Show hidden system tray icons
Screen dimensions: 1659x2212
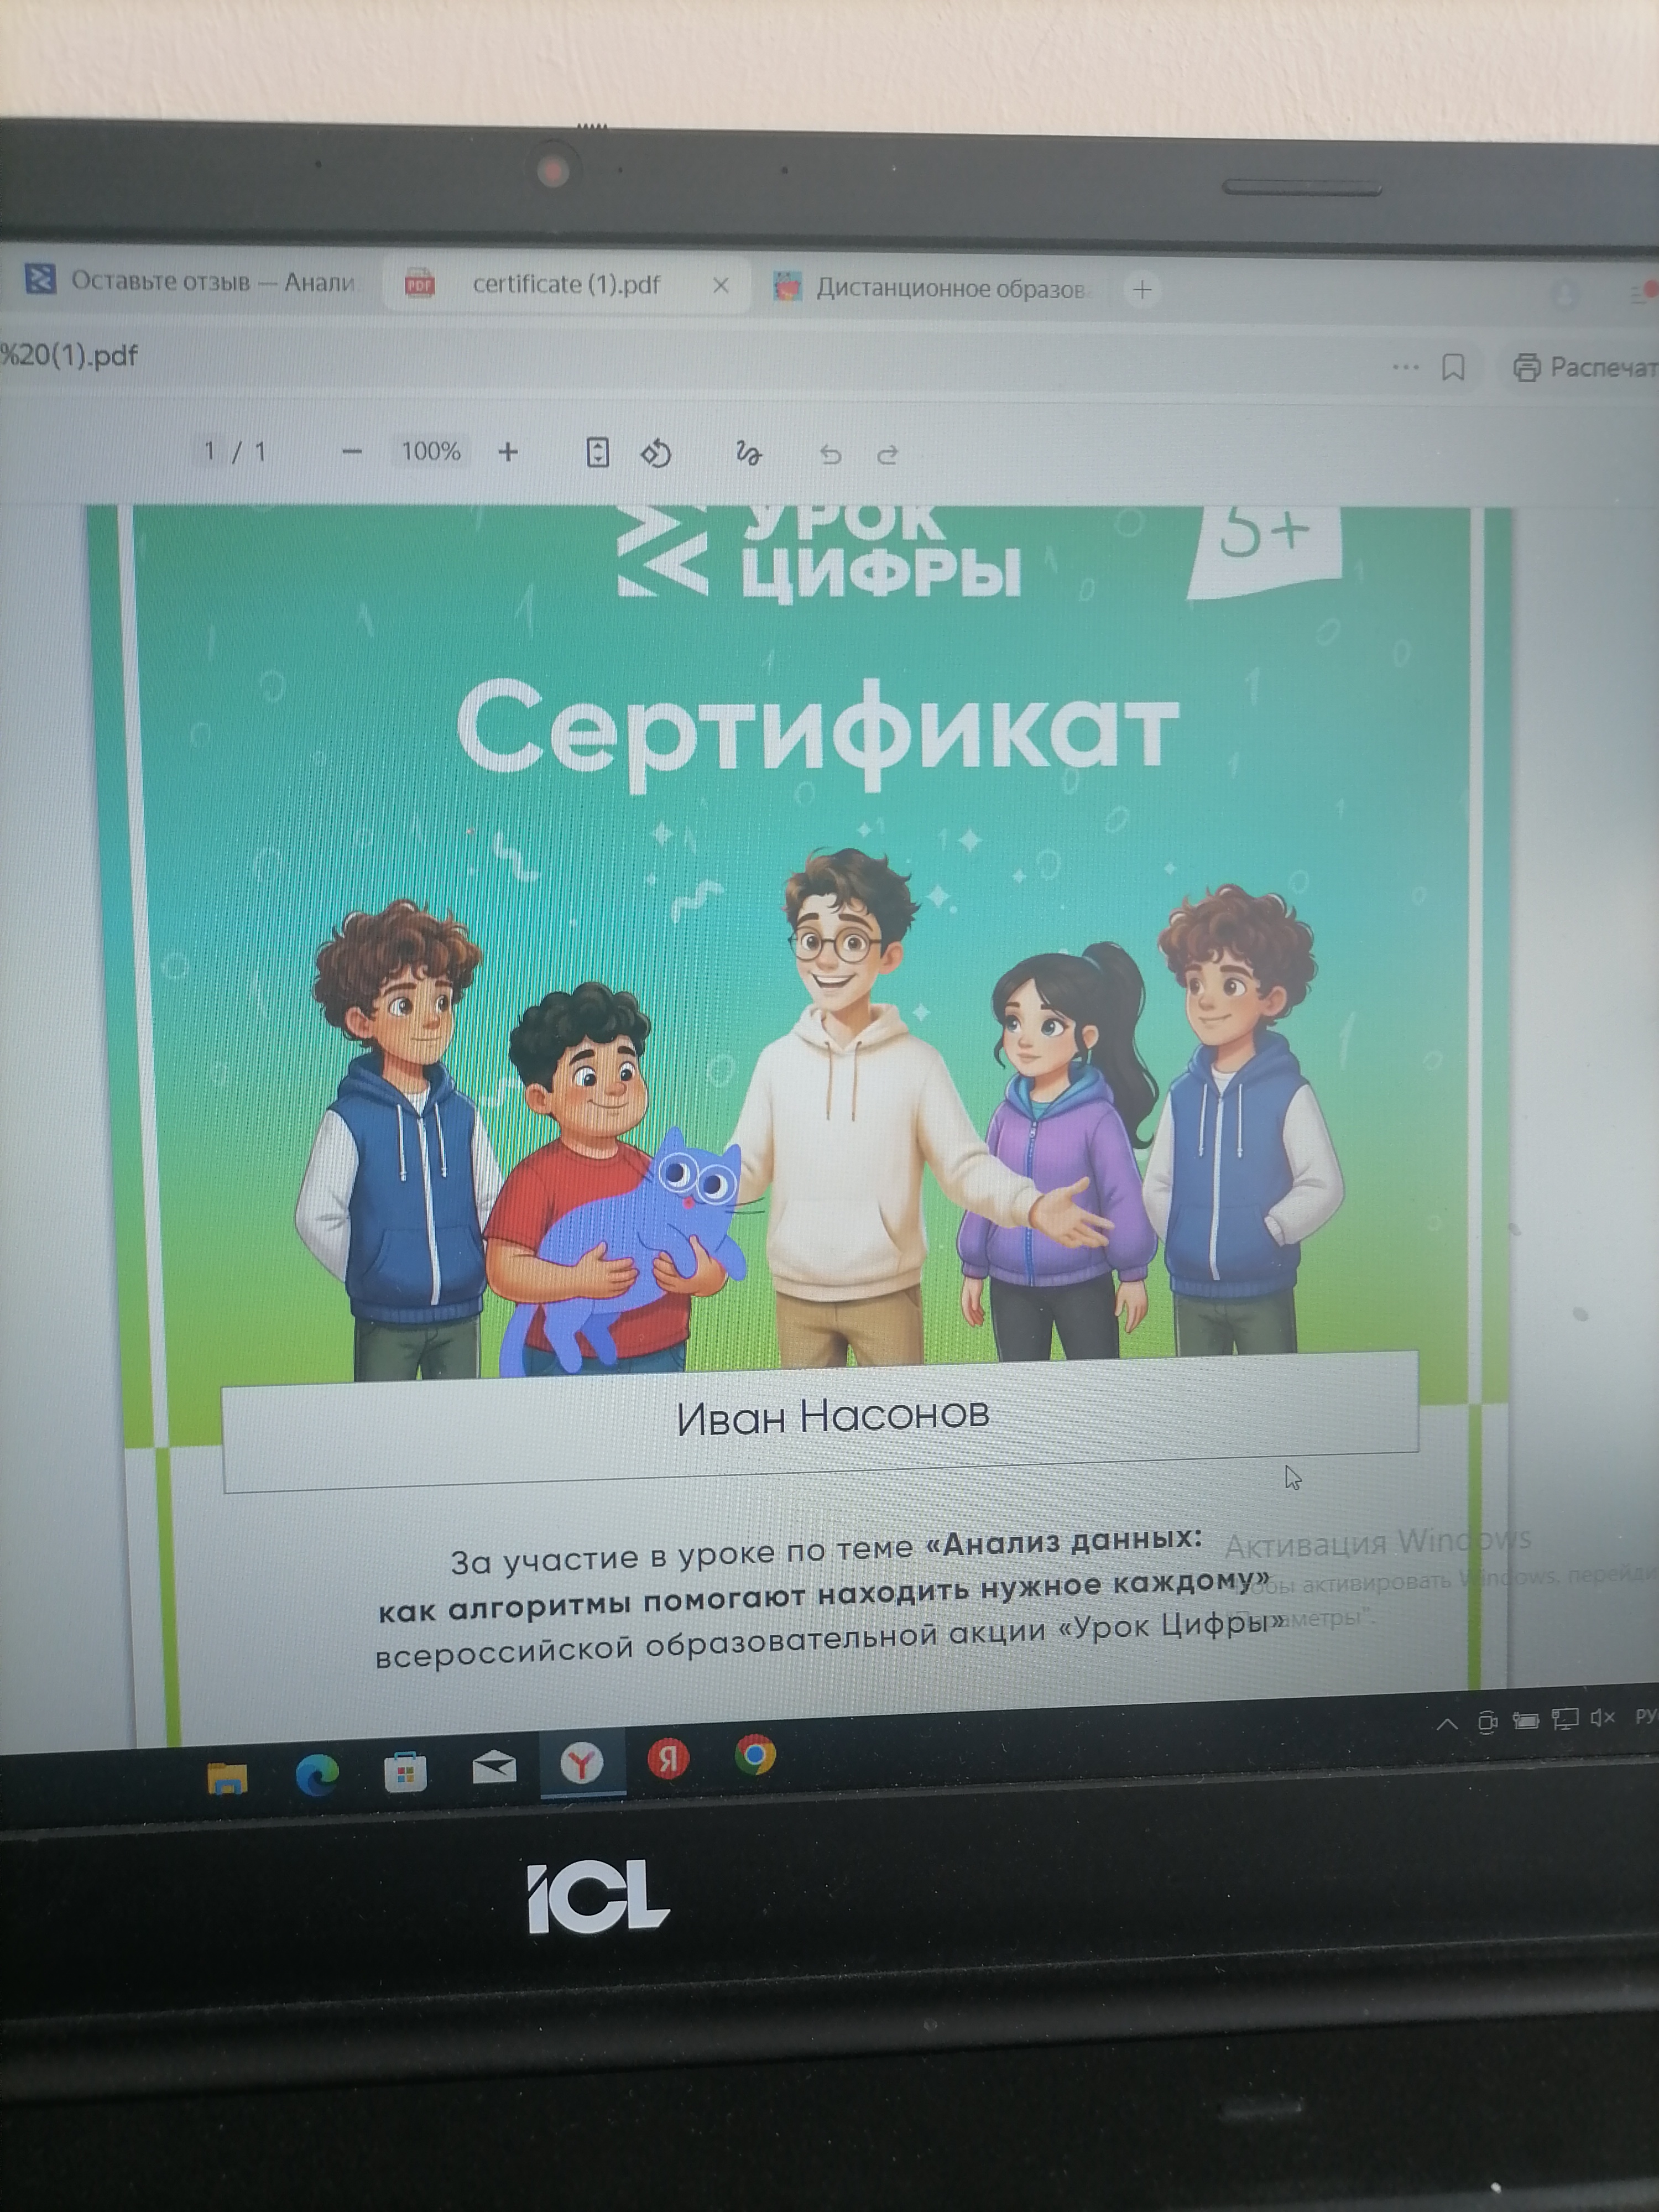[x=1446, y=1724]
